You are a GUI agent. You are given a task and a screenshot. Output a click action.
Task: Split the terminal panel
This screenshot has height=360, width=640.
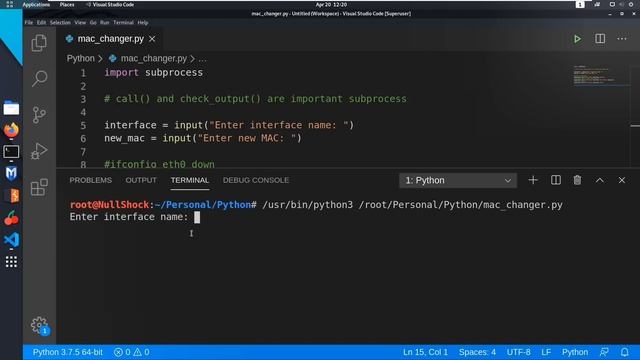point(556,180)
